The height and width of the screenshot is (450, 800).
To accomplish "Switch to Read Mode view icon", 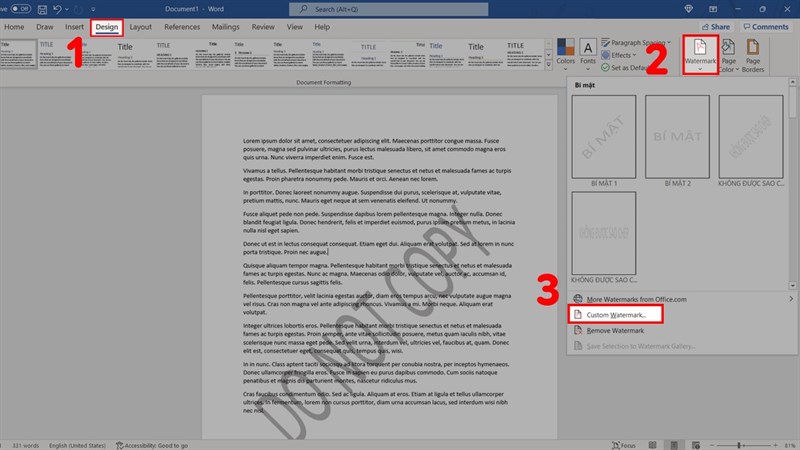I will pyautogui.click(x=652, y=445).
